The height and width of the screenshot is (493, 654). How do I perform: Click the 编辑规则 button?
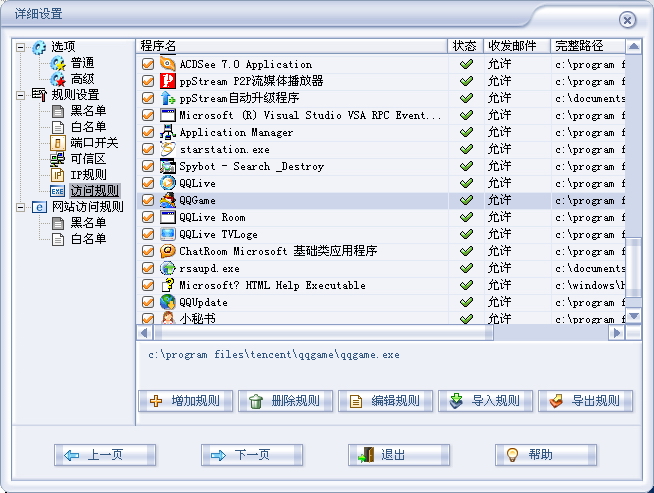(385, 401)
